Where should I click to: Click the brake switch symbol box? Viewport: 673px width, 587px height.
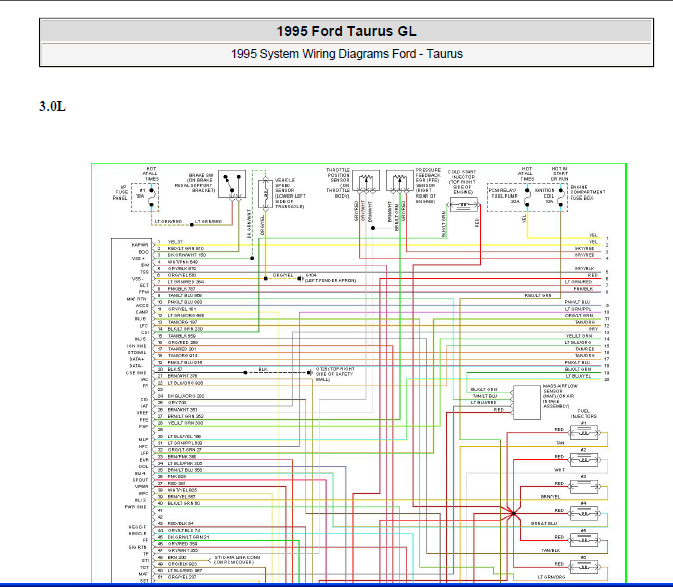point(232,184)
